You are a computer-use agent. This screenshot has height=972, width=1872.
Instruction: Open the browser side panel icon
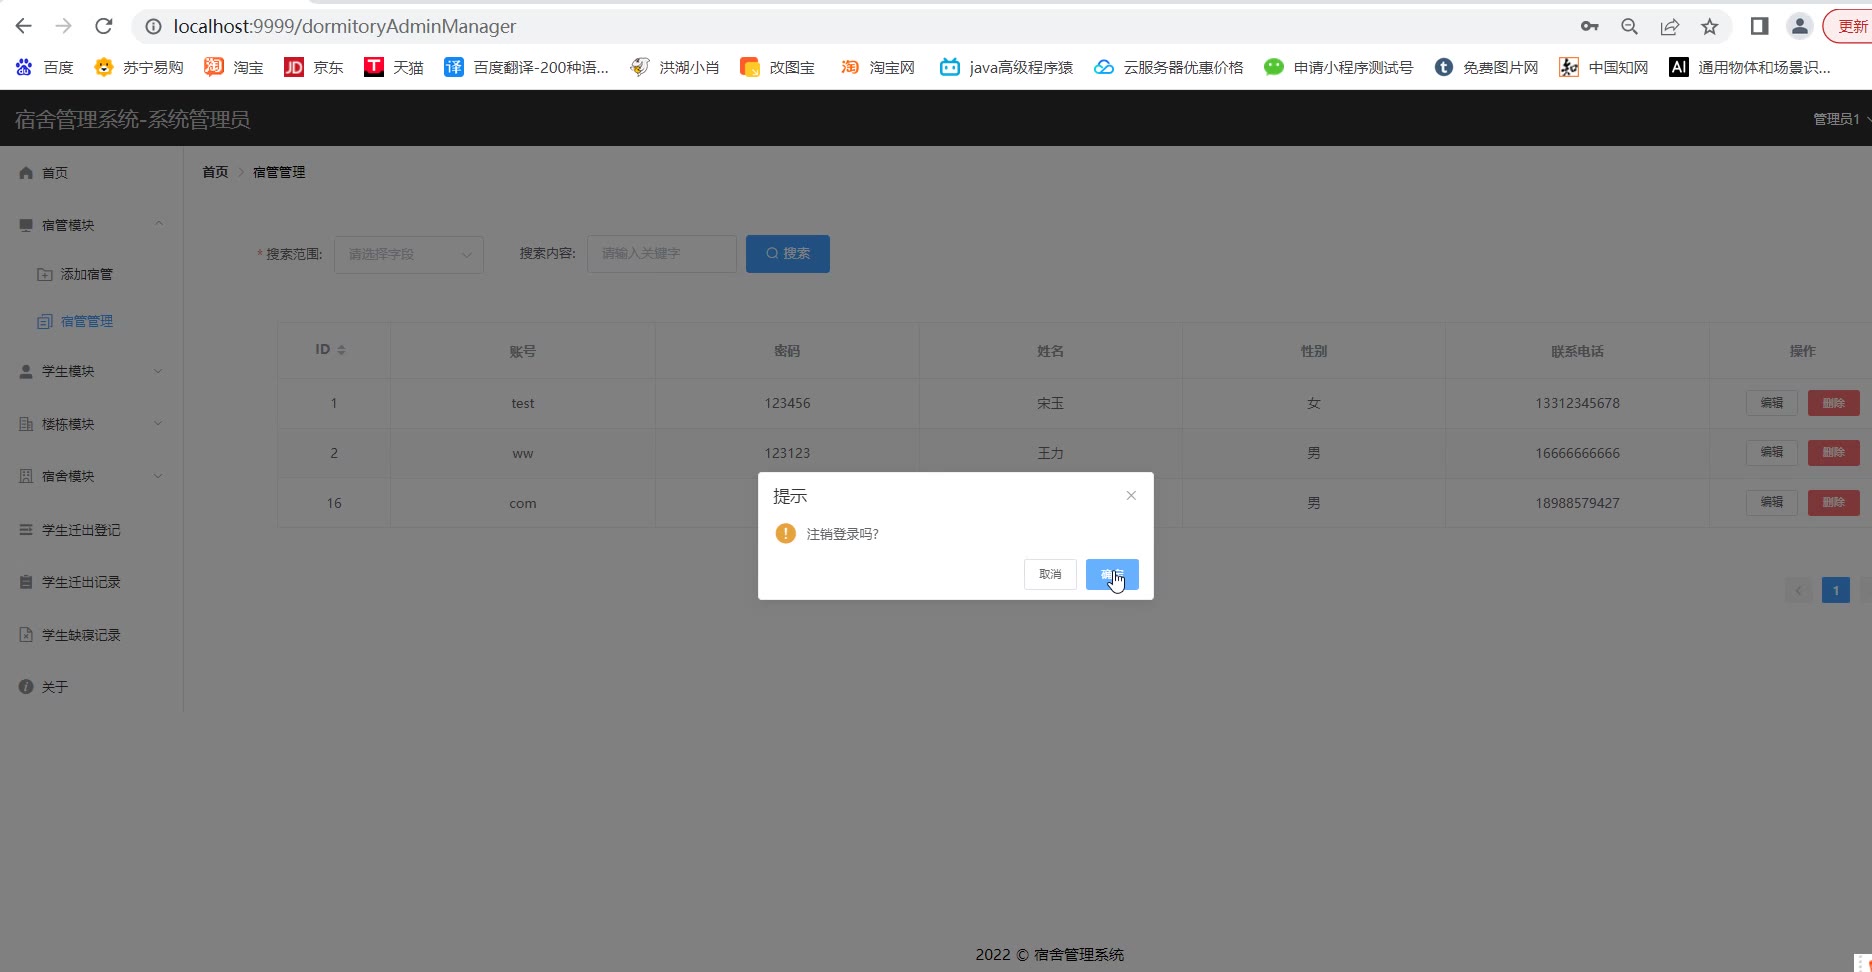[1759, 26]
